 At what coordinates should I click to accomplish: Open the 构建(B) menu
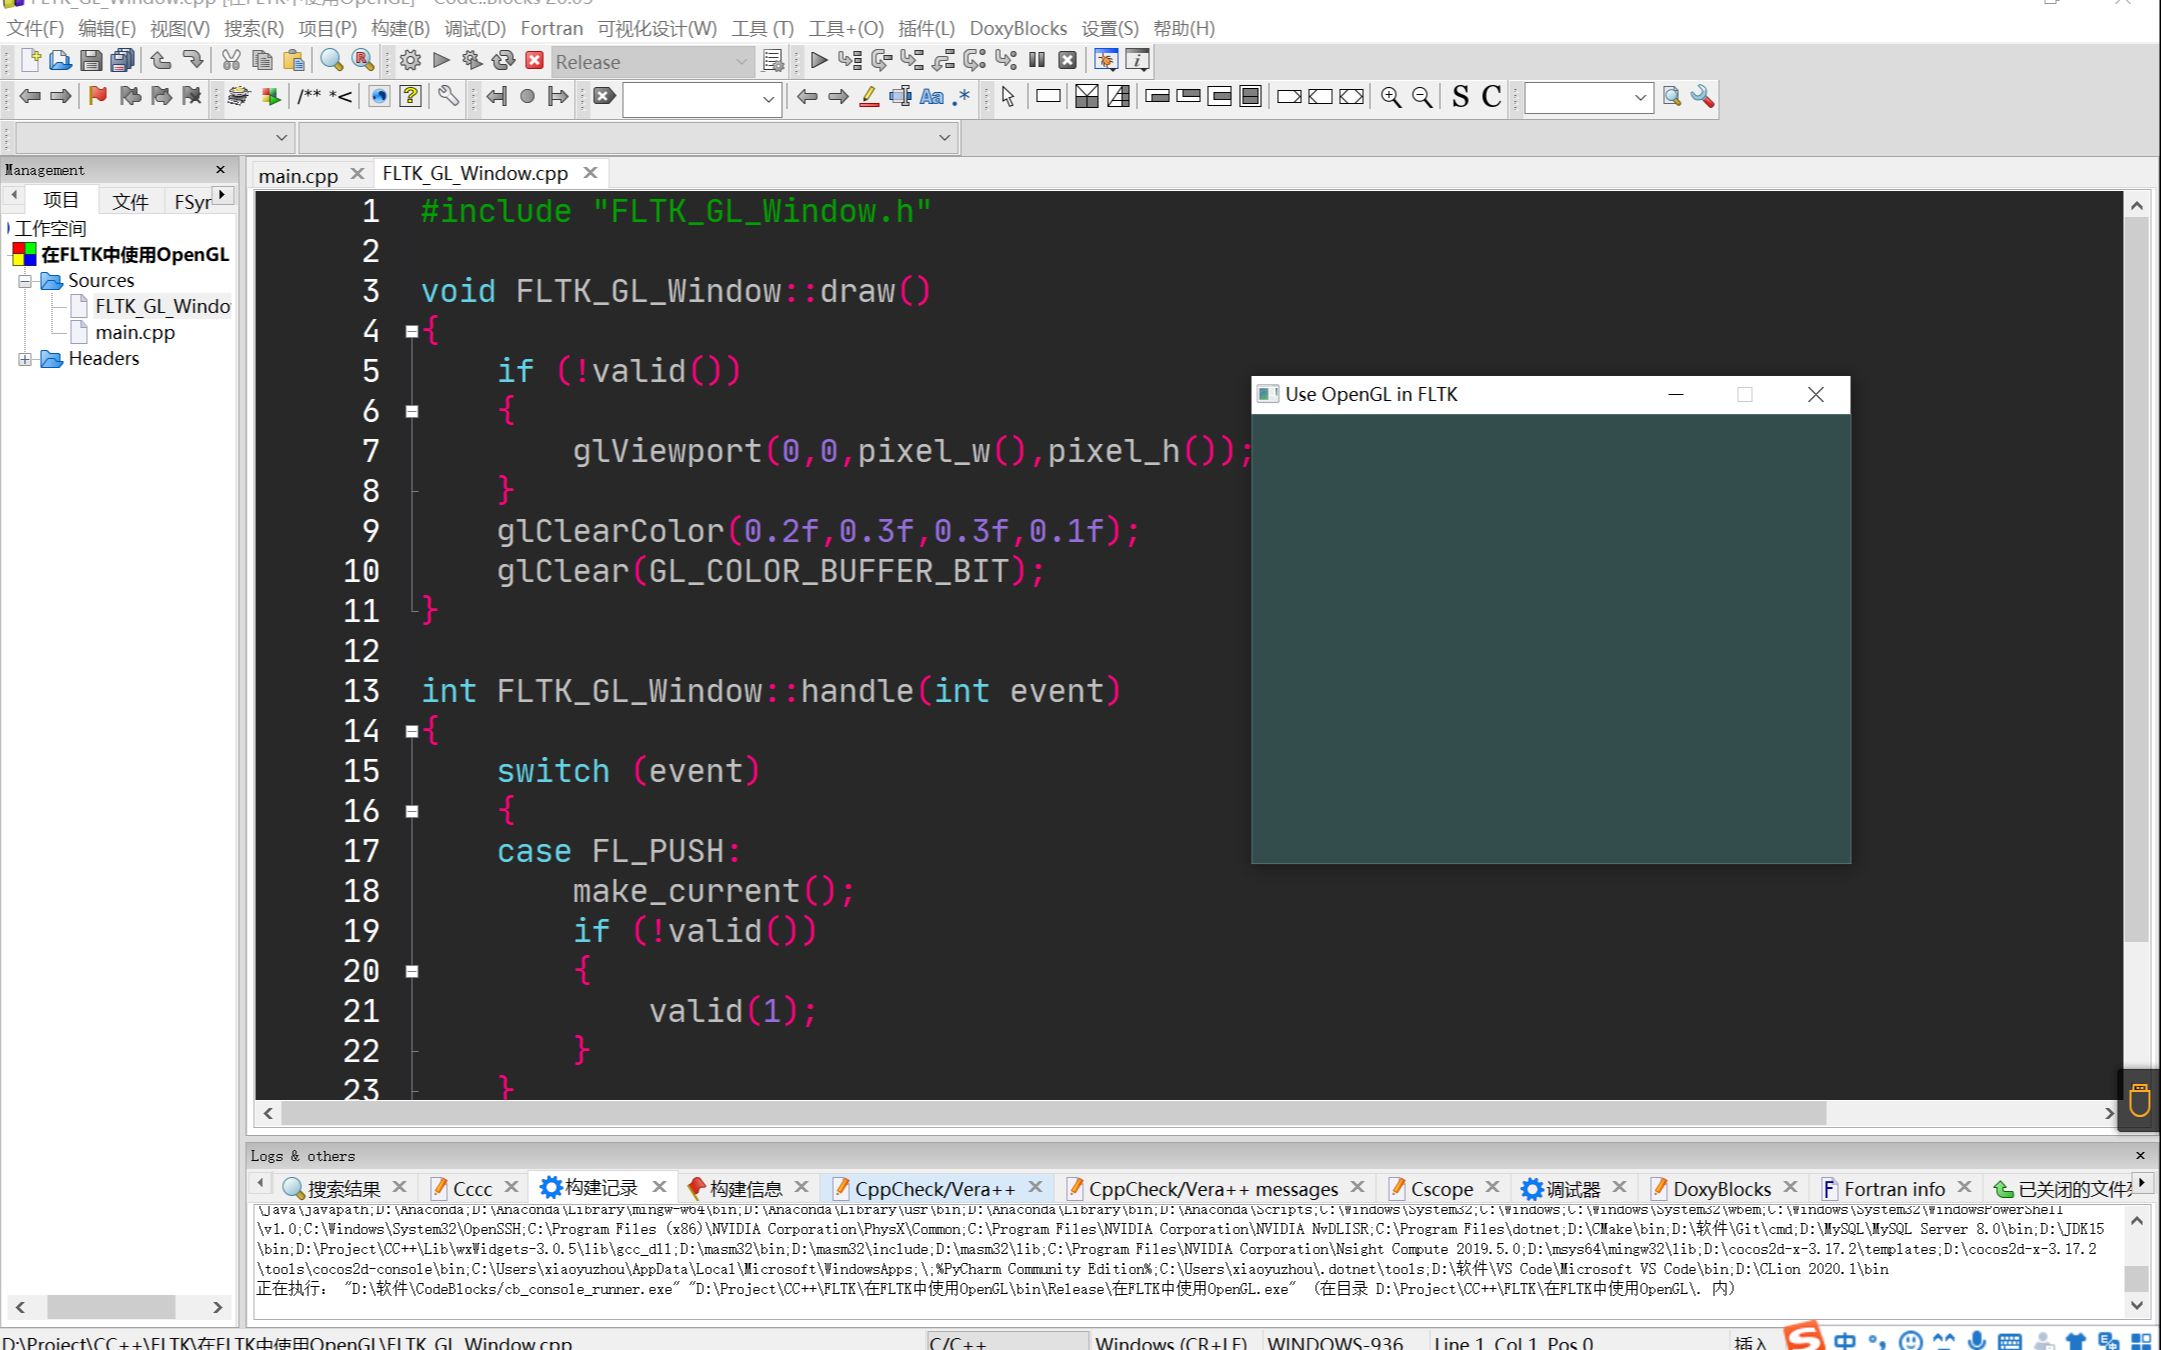(x=399, y=28)
